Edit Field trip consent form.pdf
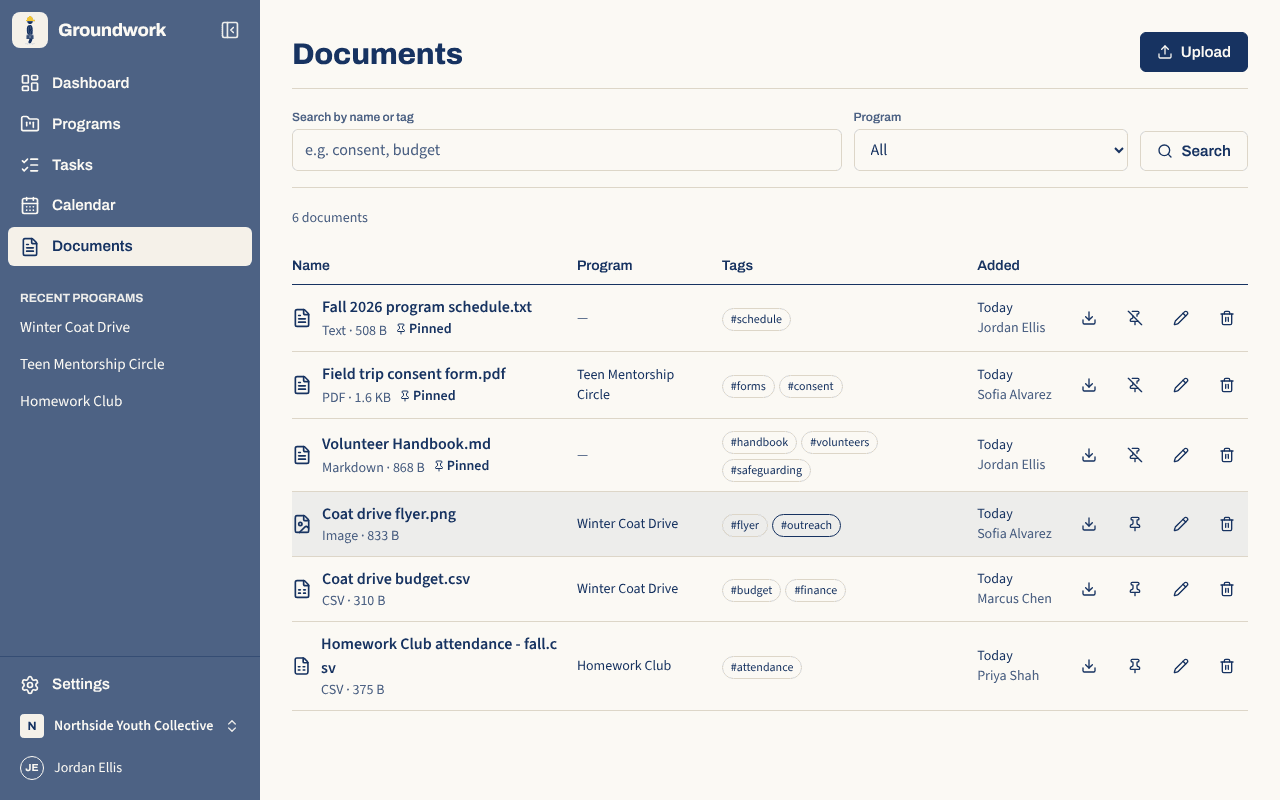1280x800 pixels. pos(1181,385)
